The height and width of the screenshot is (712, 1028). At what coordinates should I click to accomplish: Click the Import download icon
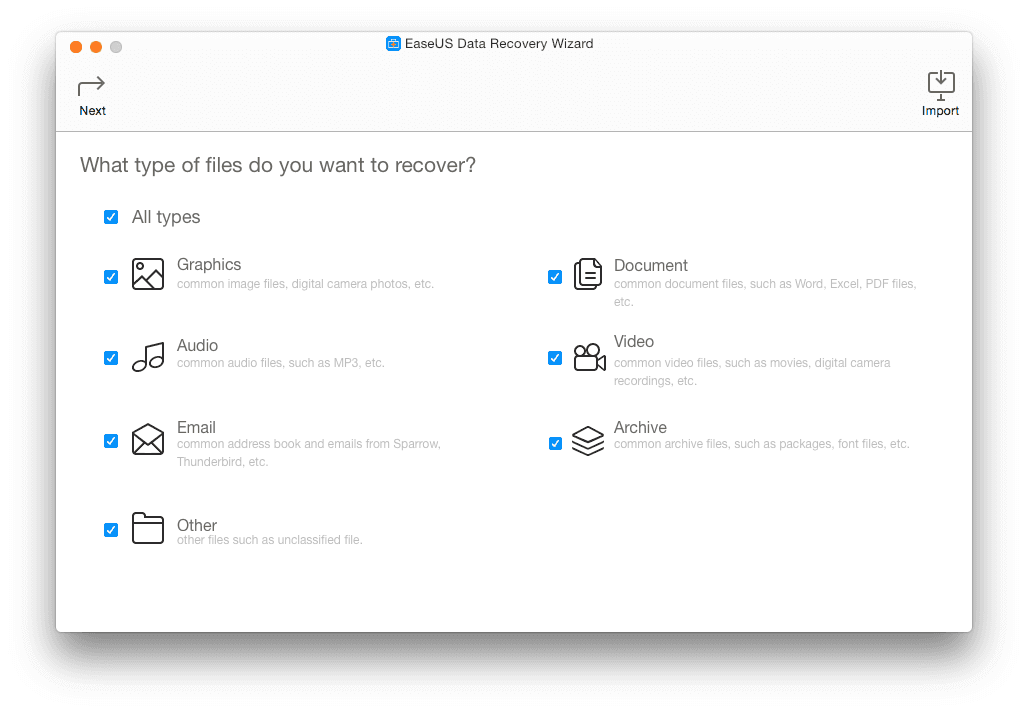point(941,85)
